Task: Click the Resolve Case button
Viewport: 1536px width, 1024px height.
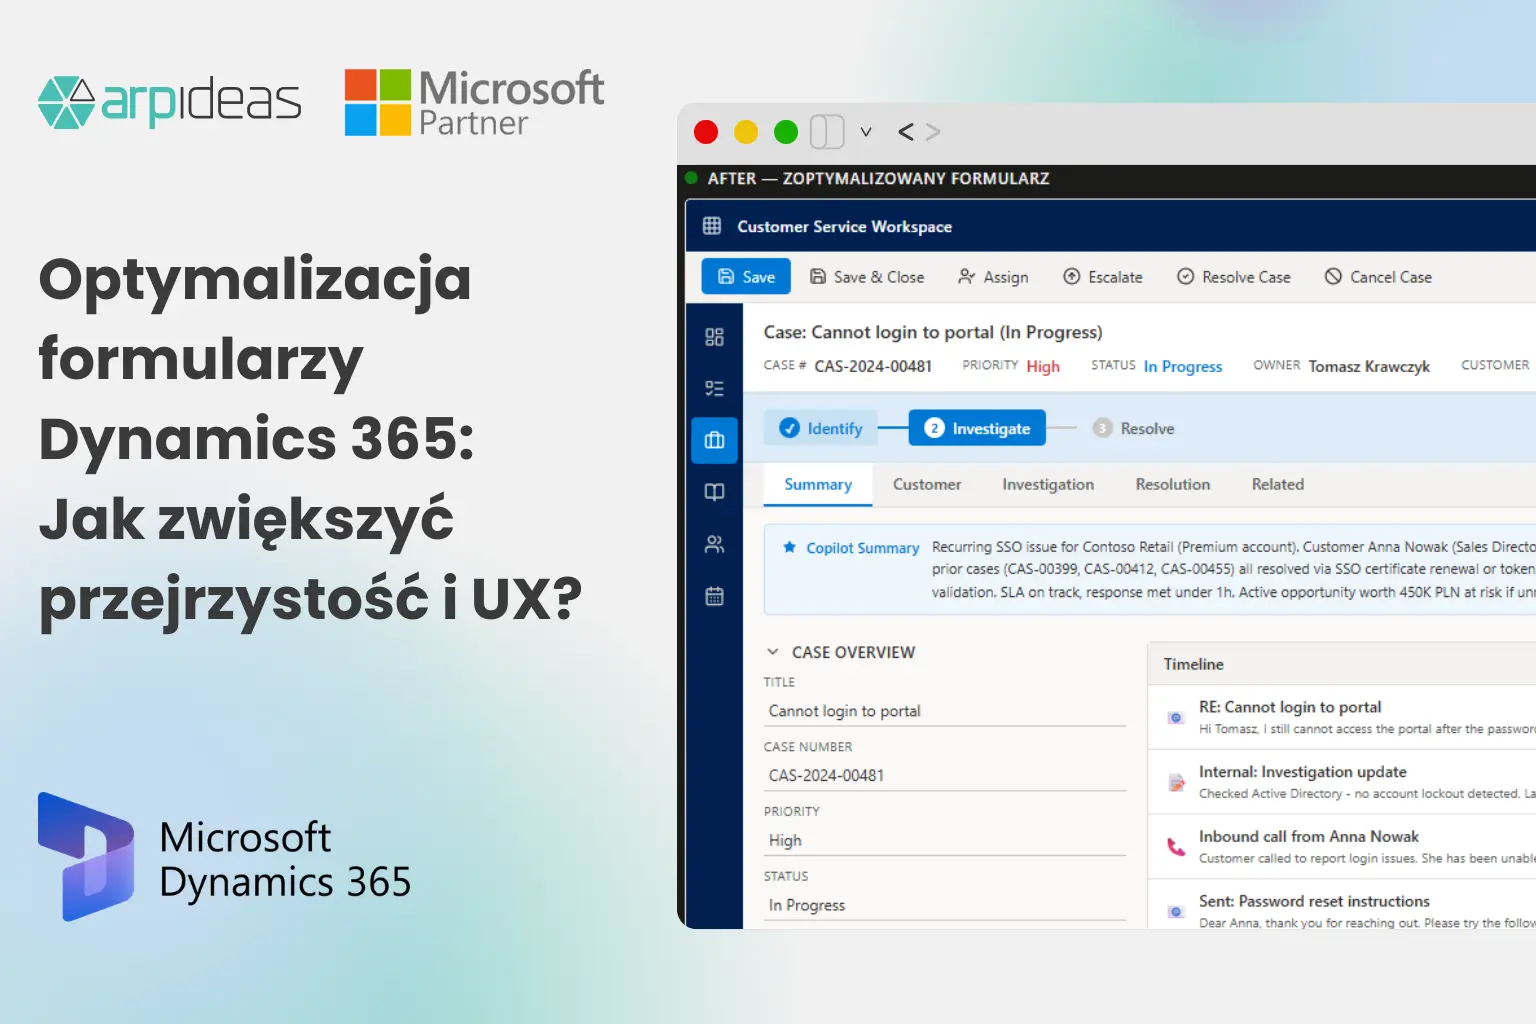Action: tap(1234, 277)
